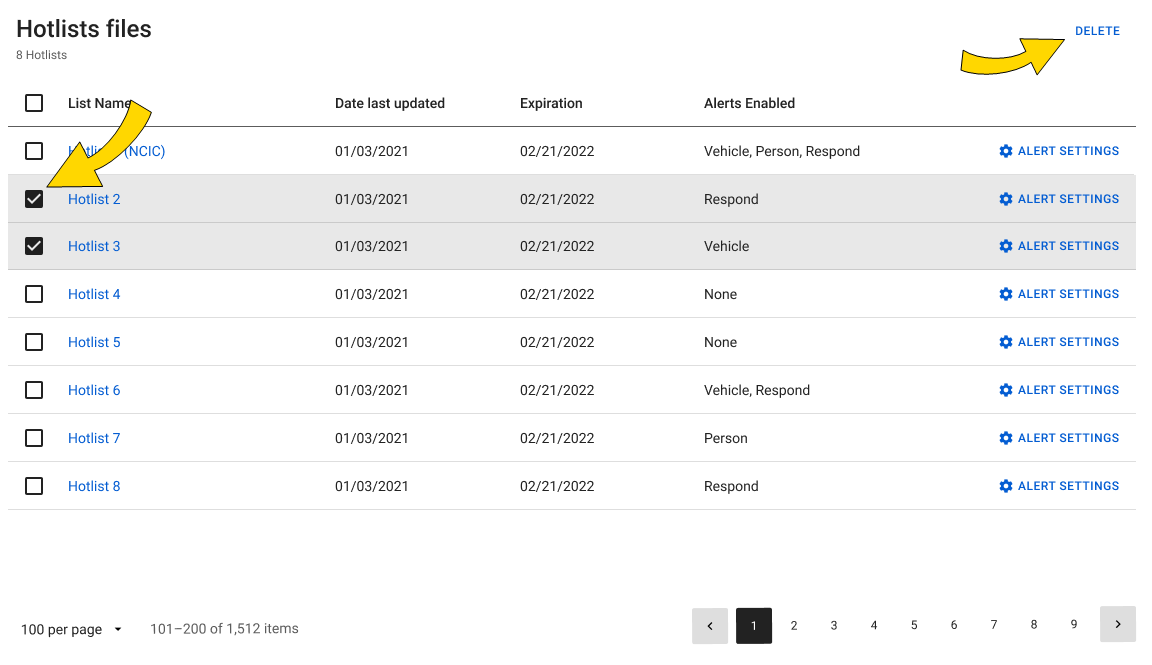Click the gear icon in Hotlist 5 row
This screenshot has width=1152, height=665.
tap(1006, 342)
